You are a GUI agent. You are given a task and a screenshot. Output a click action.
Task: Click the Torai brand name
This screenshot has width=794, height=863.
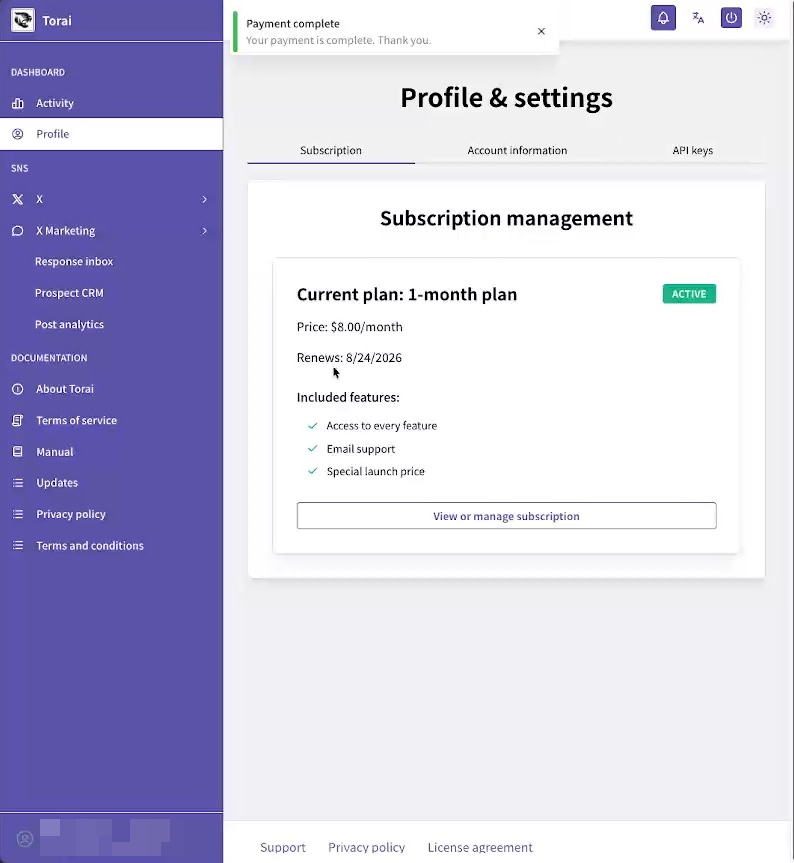coord(57,21)
